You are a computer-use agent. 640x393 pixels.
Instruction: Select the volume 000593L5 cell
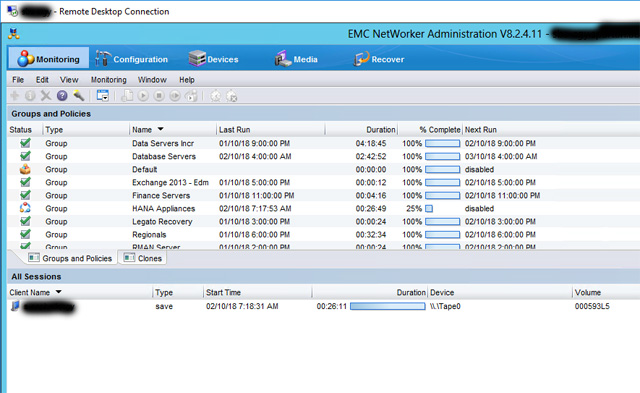[x=592, y=306]
